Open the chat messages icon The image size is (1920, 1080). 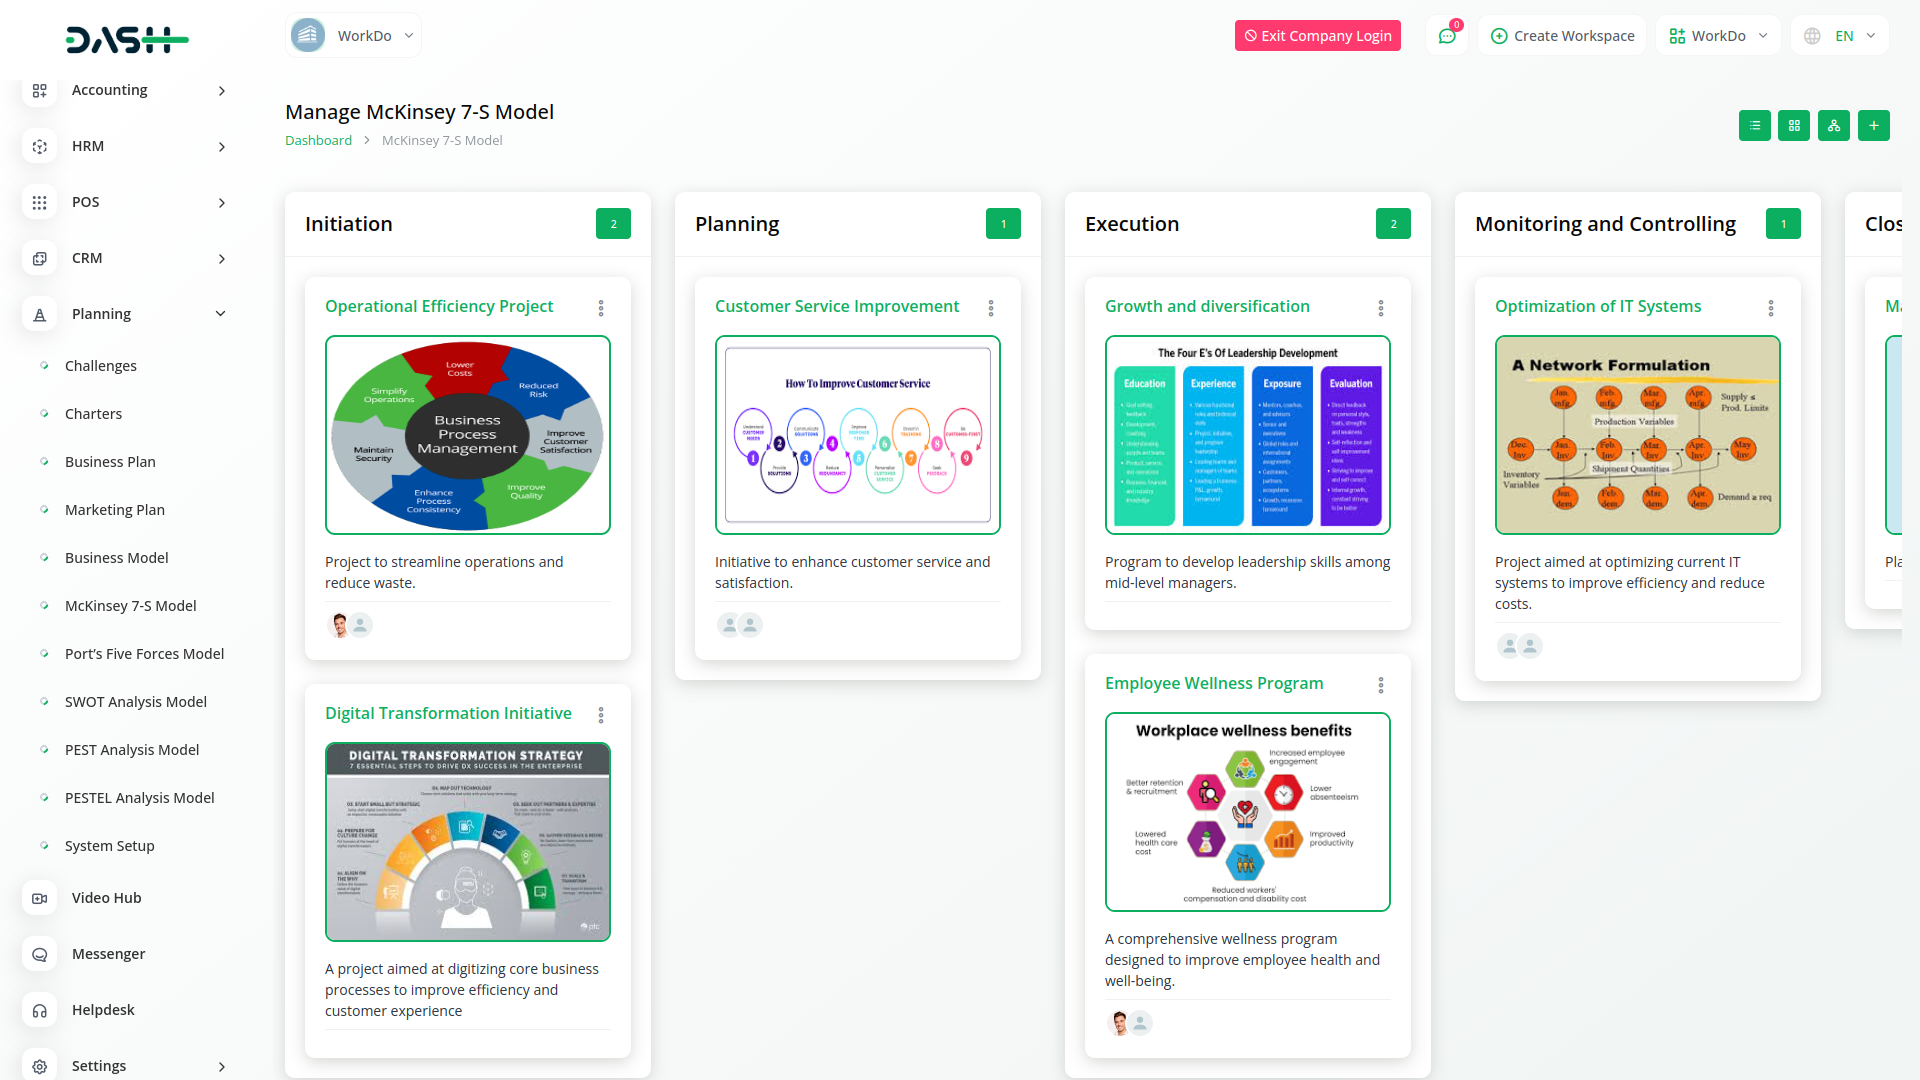[x=1446, y=36]
